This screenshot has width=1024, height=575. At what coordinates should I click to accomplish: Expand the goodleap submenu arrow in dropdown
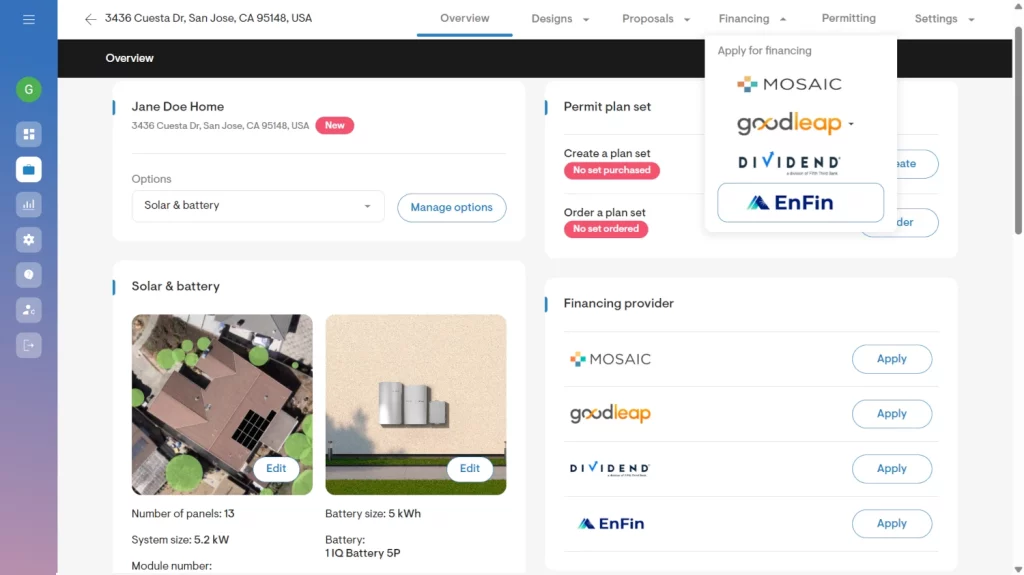(851, 125)
